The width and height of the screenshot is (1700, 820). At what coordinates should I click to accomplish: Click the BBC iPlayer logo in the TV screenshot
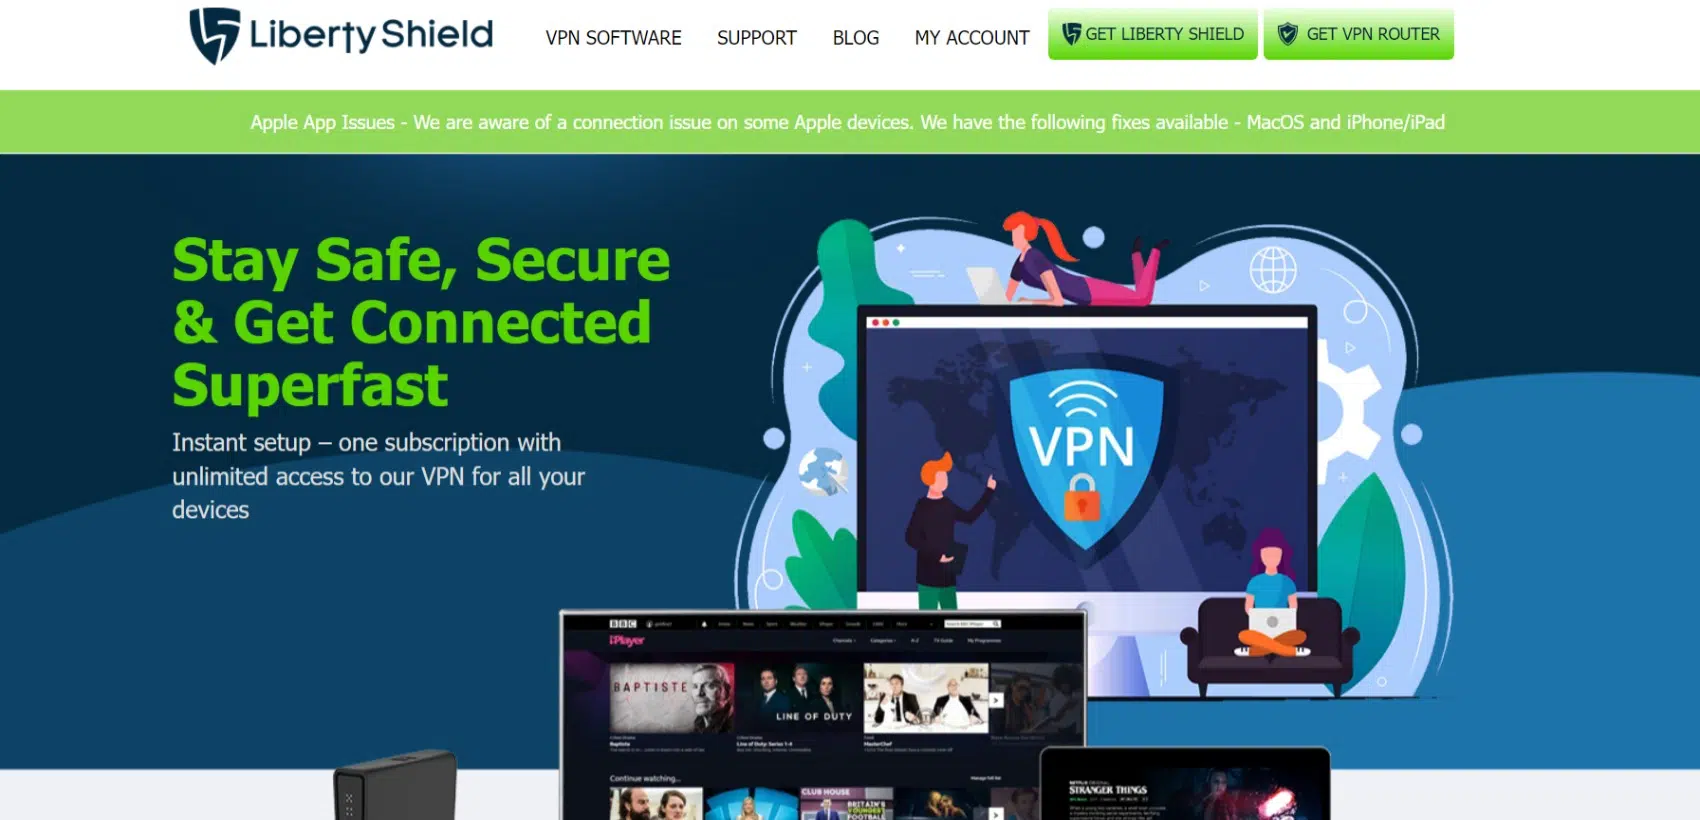click(x=626, y=632)
